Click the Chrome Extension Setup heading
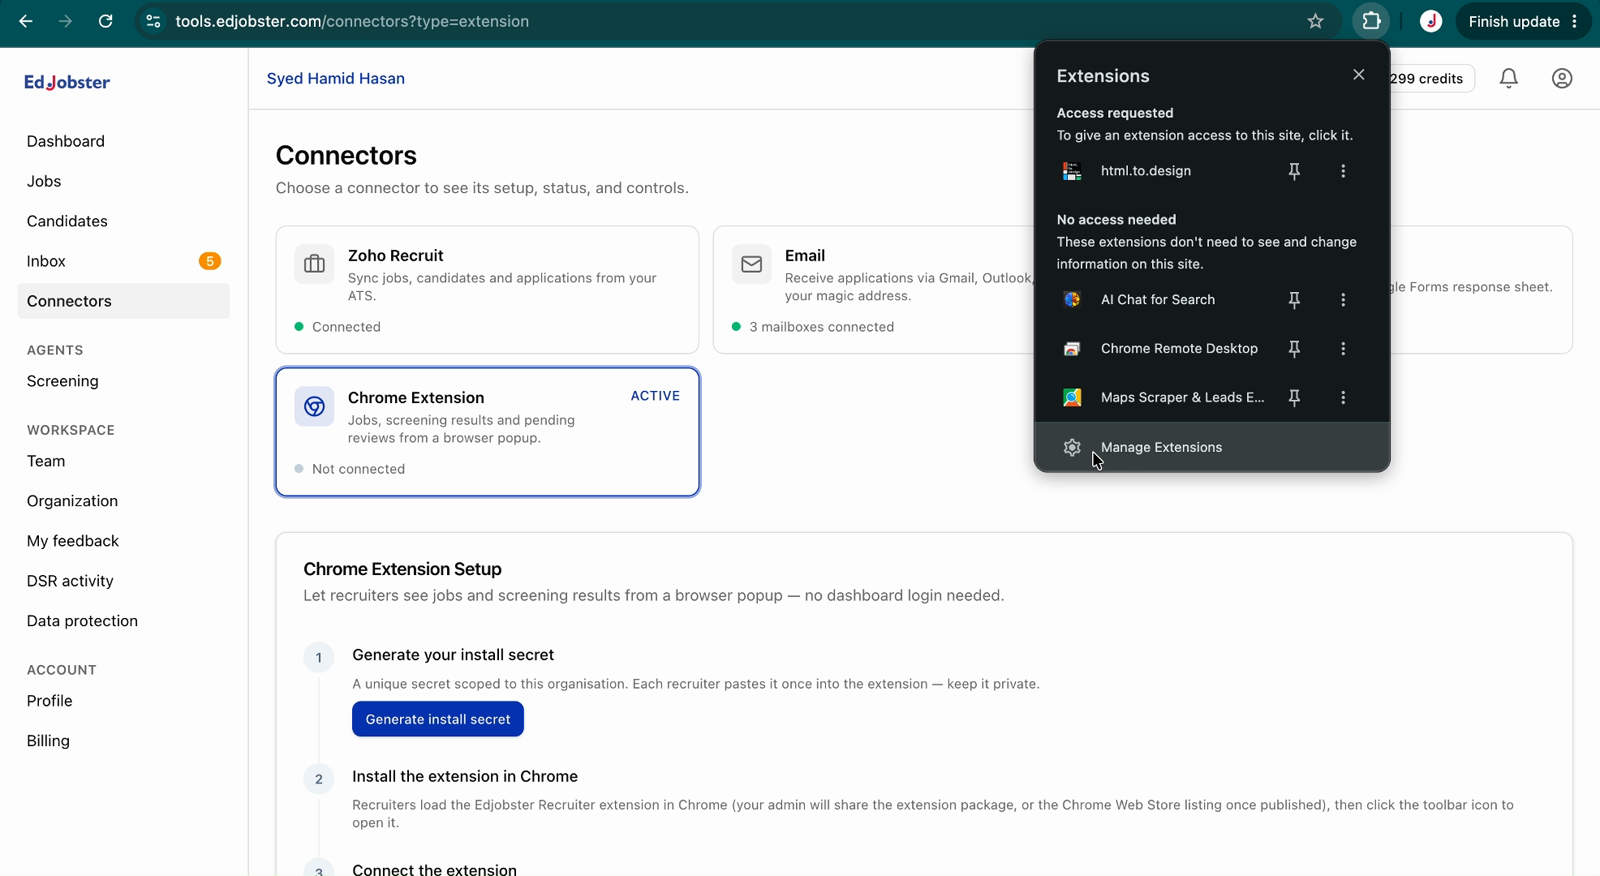 [402, 569]
